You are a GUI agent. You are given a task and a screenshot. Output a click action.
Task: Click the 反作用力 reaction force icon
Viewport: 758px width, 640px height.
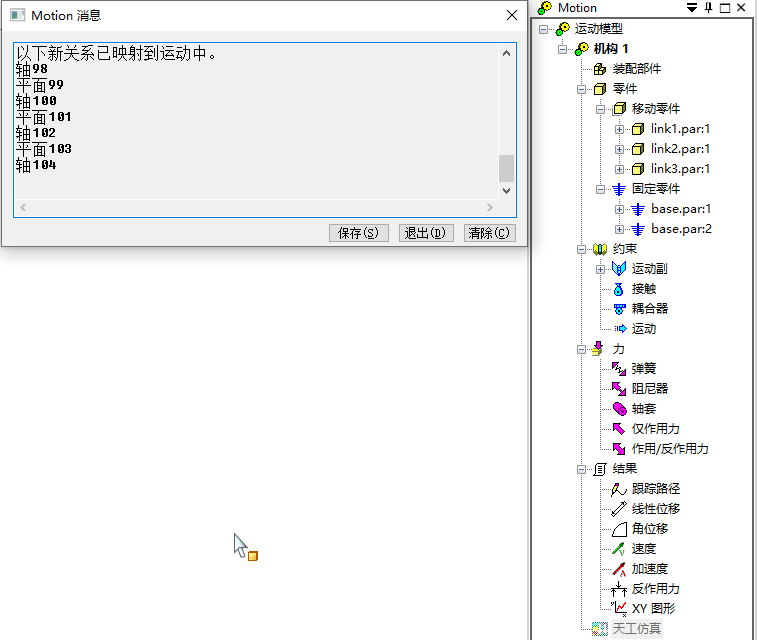coord(619,589)
